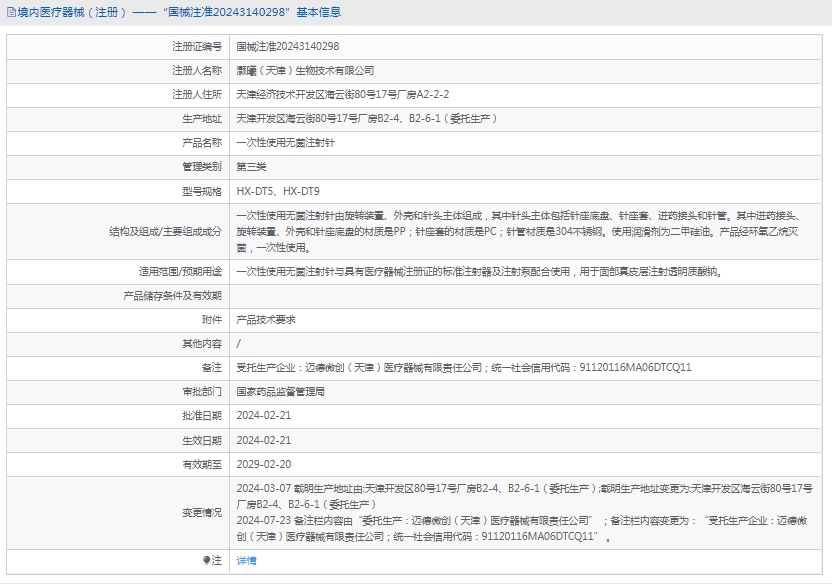Click the bulb icon beside 注 label

click(207, 561)
